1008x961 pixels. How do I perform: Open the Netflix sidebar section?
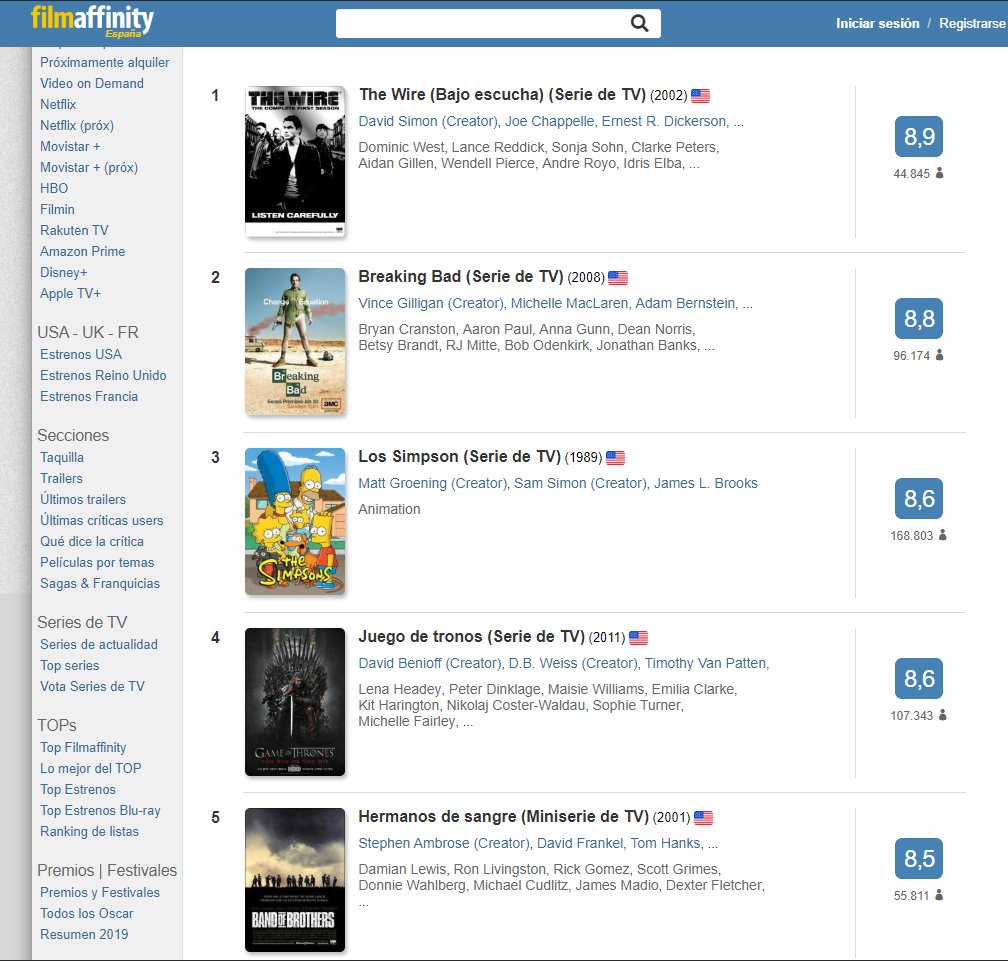pos(58,104)
